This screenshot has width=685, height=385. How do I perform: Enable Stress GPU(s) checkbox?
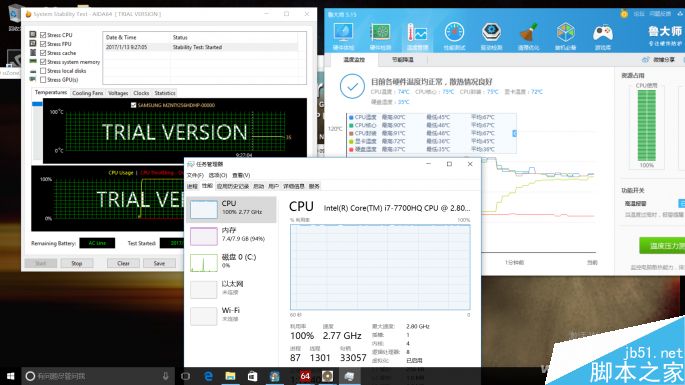click(43, 80)
